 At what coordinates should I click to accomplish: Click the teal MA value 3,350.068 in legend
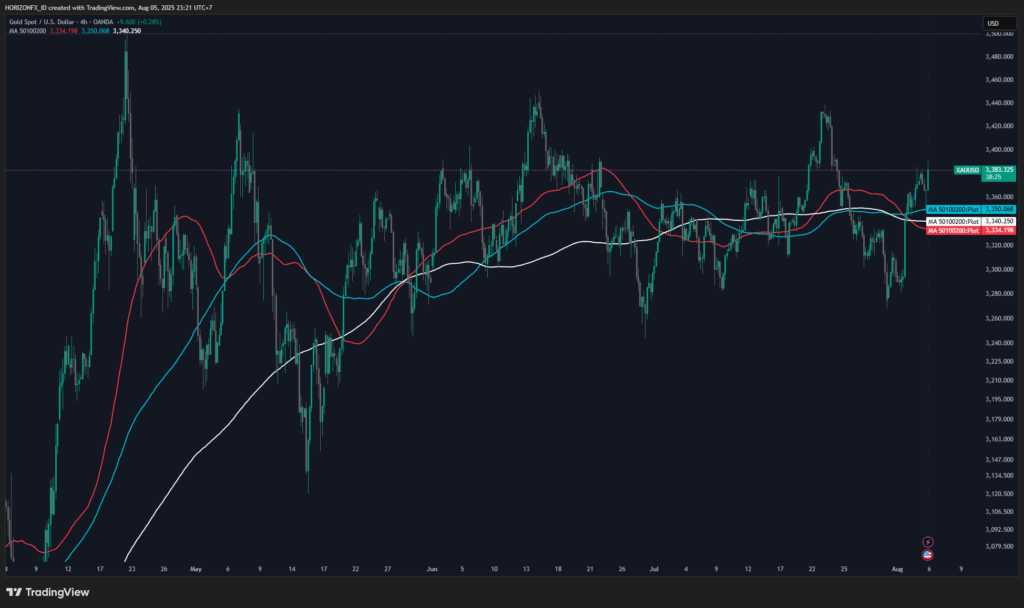coord(94,31)
